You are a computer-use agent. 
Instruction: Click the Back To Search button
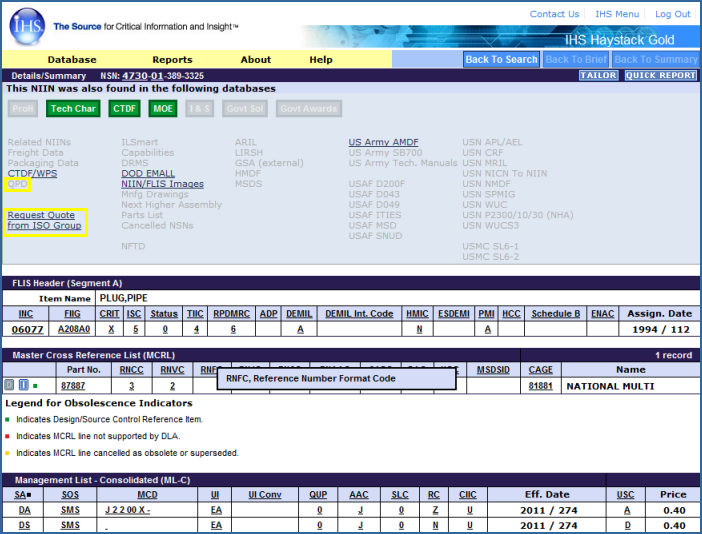[x=501, y=60]
